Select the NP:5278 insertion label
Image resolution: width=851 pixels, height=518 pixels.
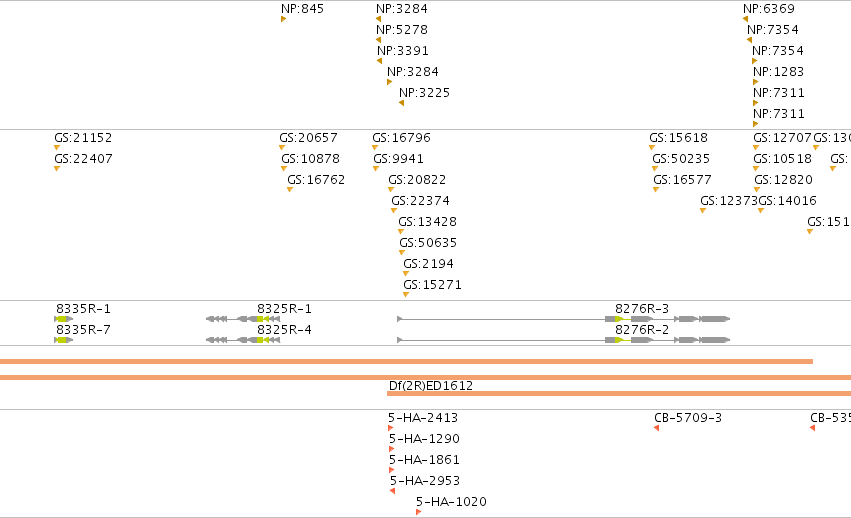402,29
